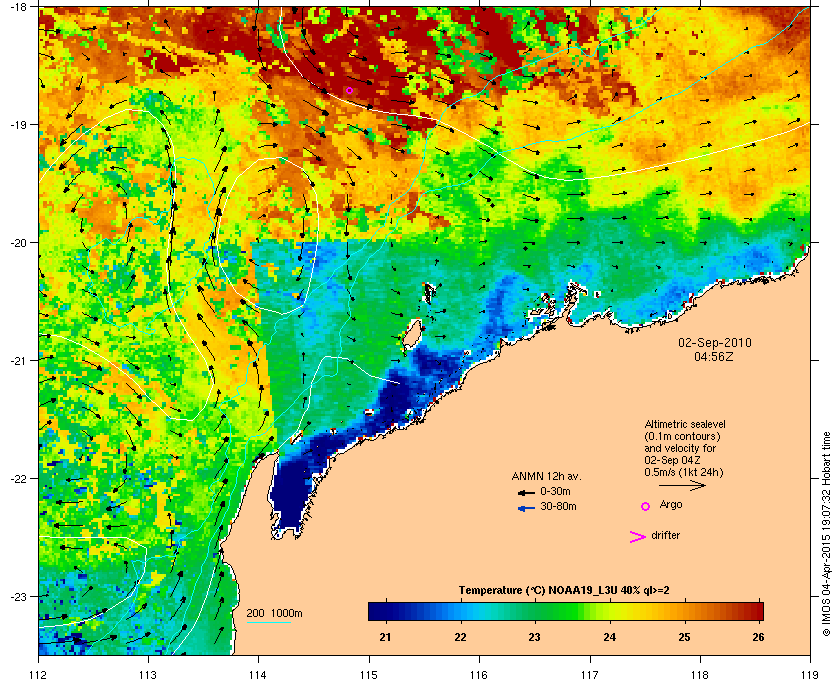Click the large island near 115.4E 20.8S

coord(411,334)
